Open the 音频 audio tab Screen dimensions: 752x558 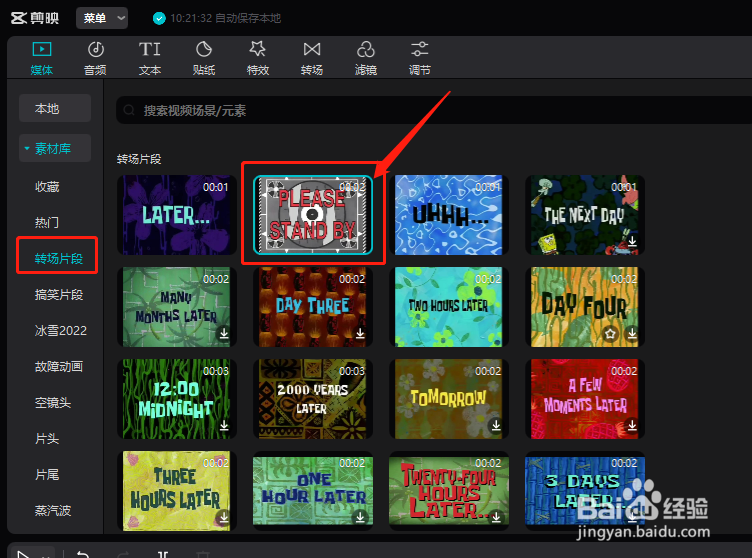point(95,58)
